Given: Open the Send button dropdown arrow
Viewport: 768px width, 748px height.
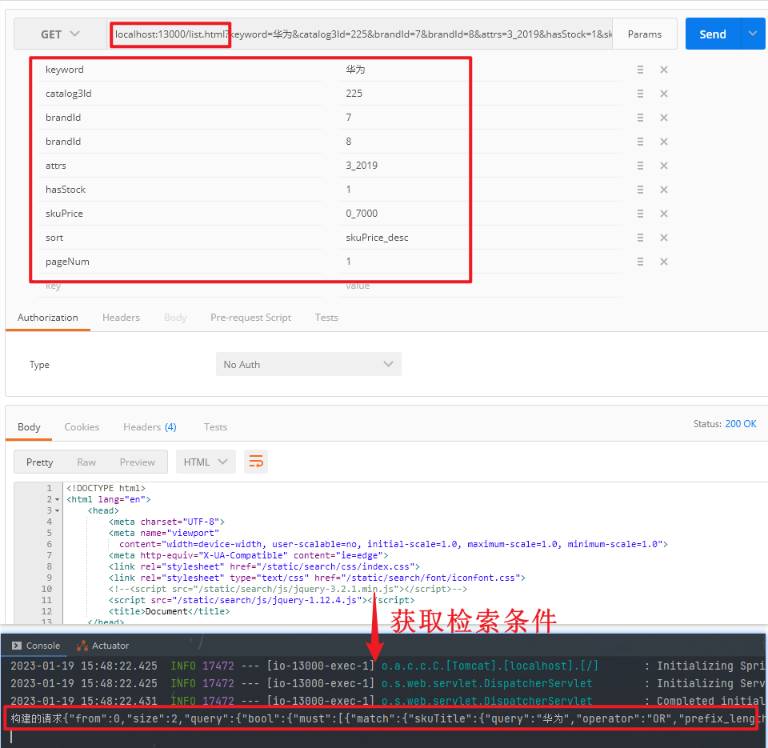Looking at the screenshot, I should [753, 34].
